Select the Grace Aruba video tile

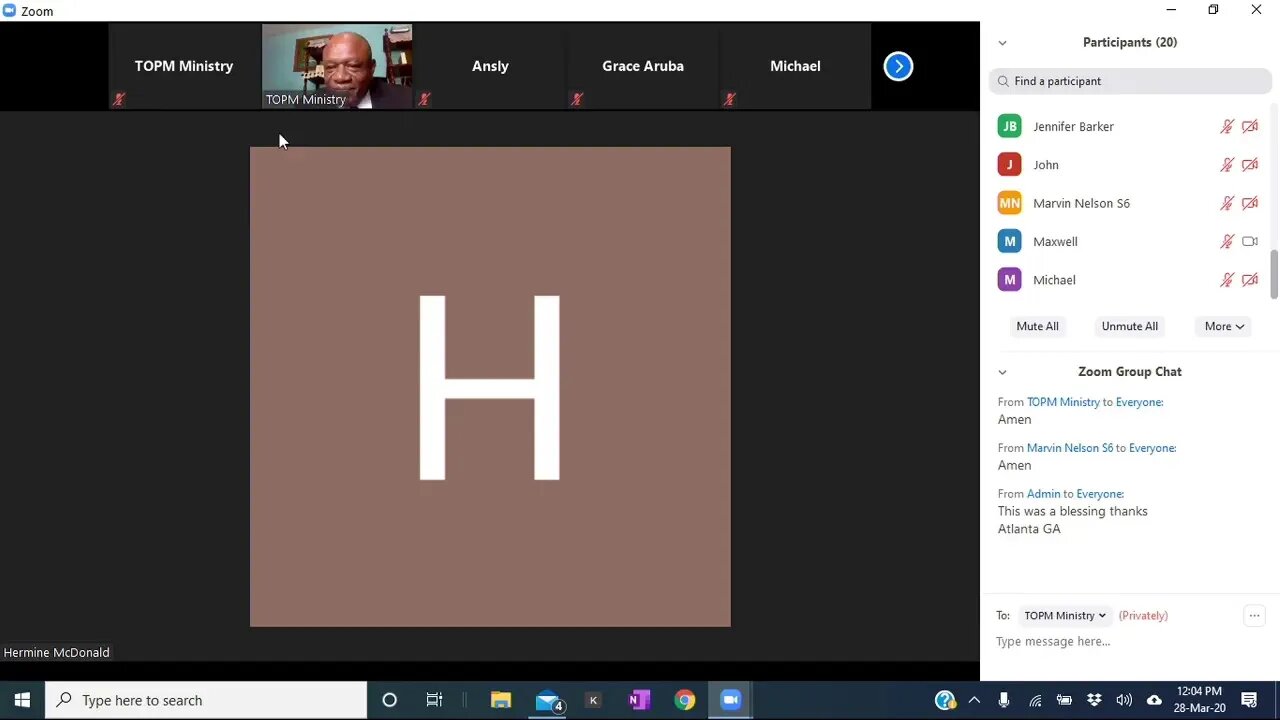tap(643, 66)
